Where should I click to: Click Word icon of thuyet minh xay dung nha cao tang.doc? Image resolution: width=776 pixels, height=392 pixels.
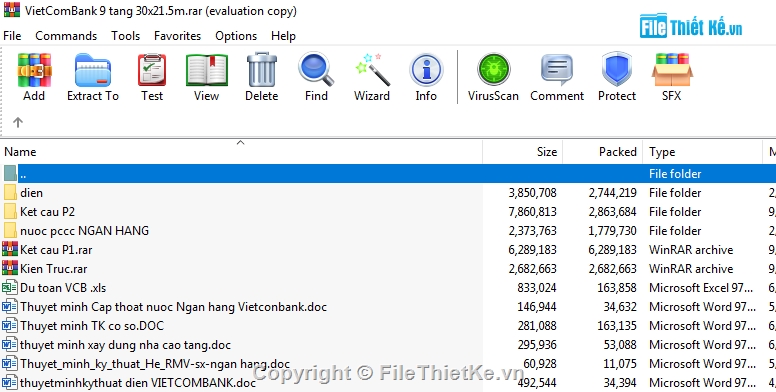10,344
